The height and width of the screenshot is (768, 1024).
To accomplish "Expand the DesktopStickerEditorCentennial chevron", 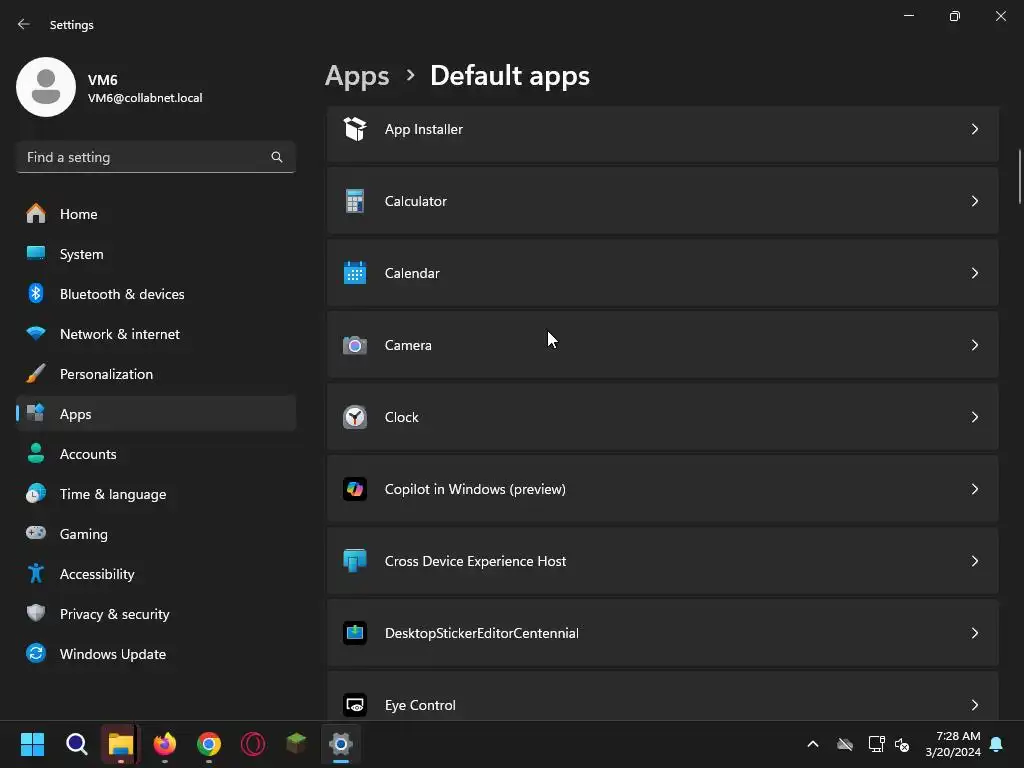I will (x=975, y=633).
